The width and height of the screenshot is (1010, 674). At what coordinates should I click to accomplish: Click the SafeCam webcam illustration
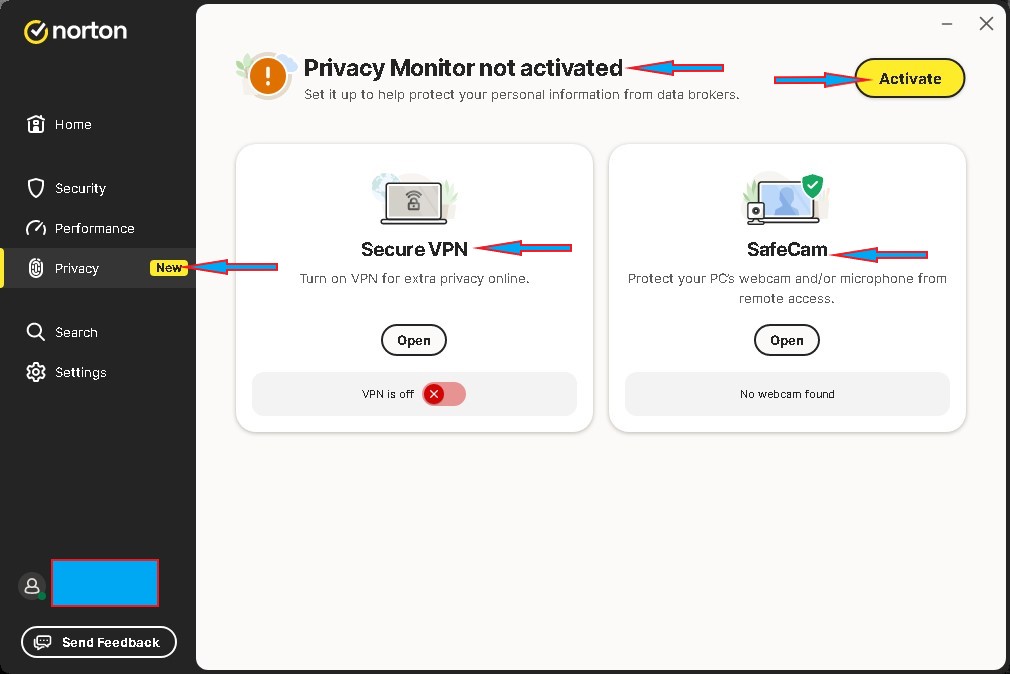785,199
